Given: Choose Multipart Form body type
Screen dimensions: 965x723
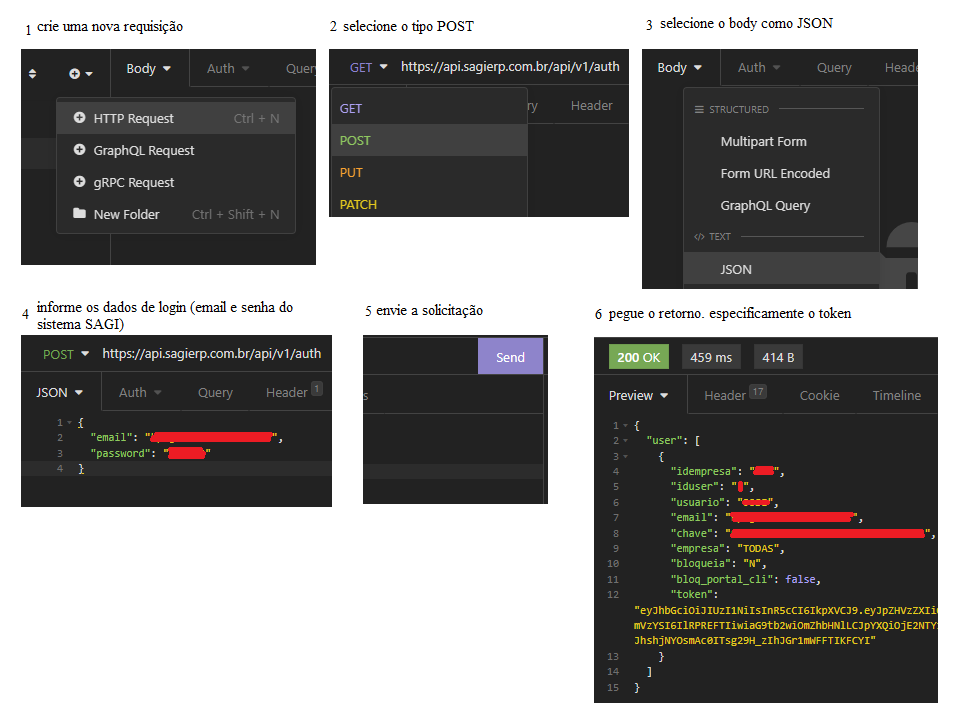Looking at the screenshot, I should pos(782,142).
